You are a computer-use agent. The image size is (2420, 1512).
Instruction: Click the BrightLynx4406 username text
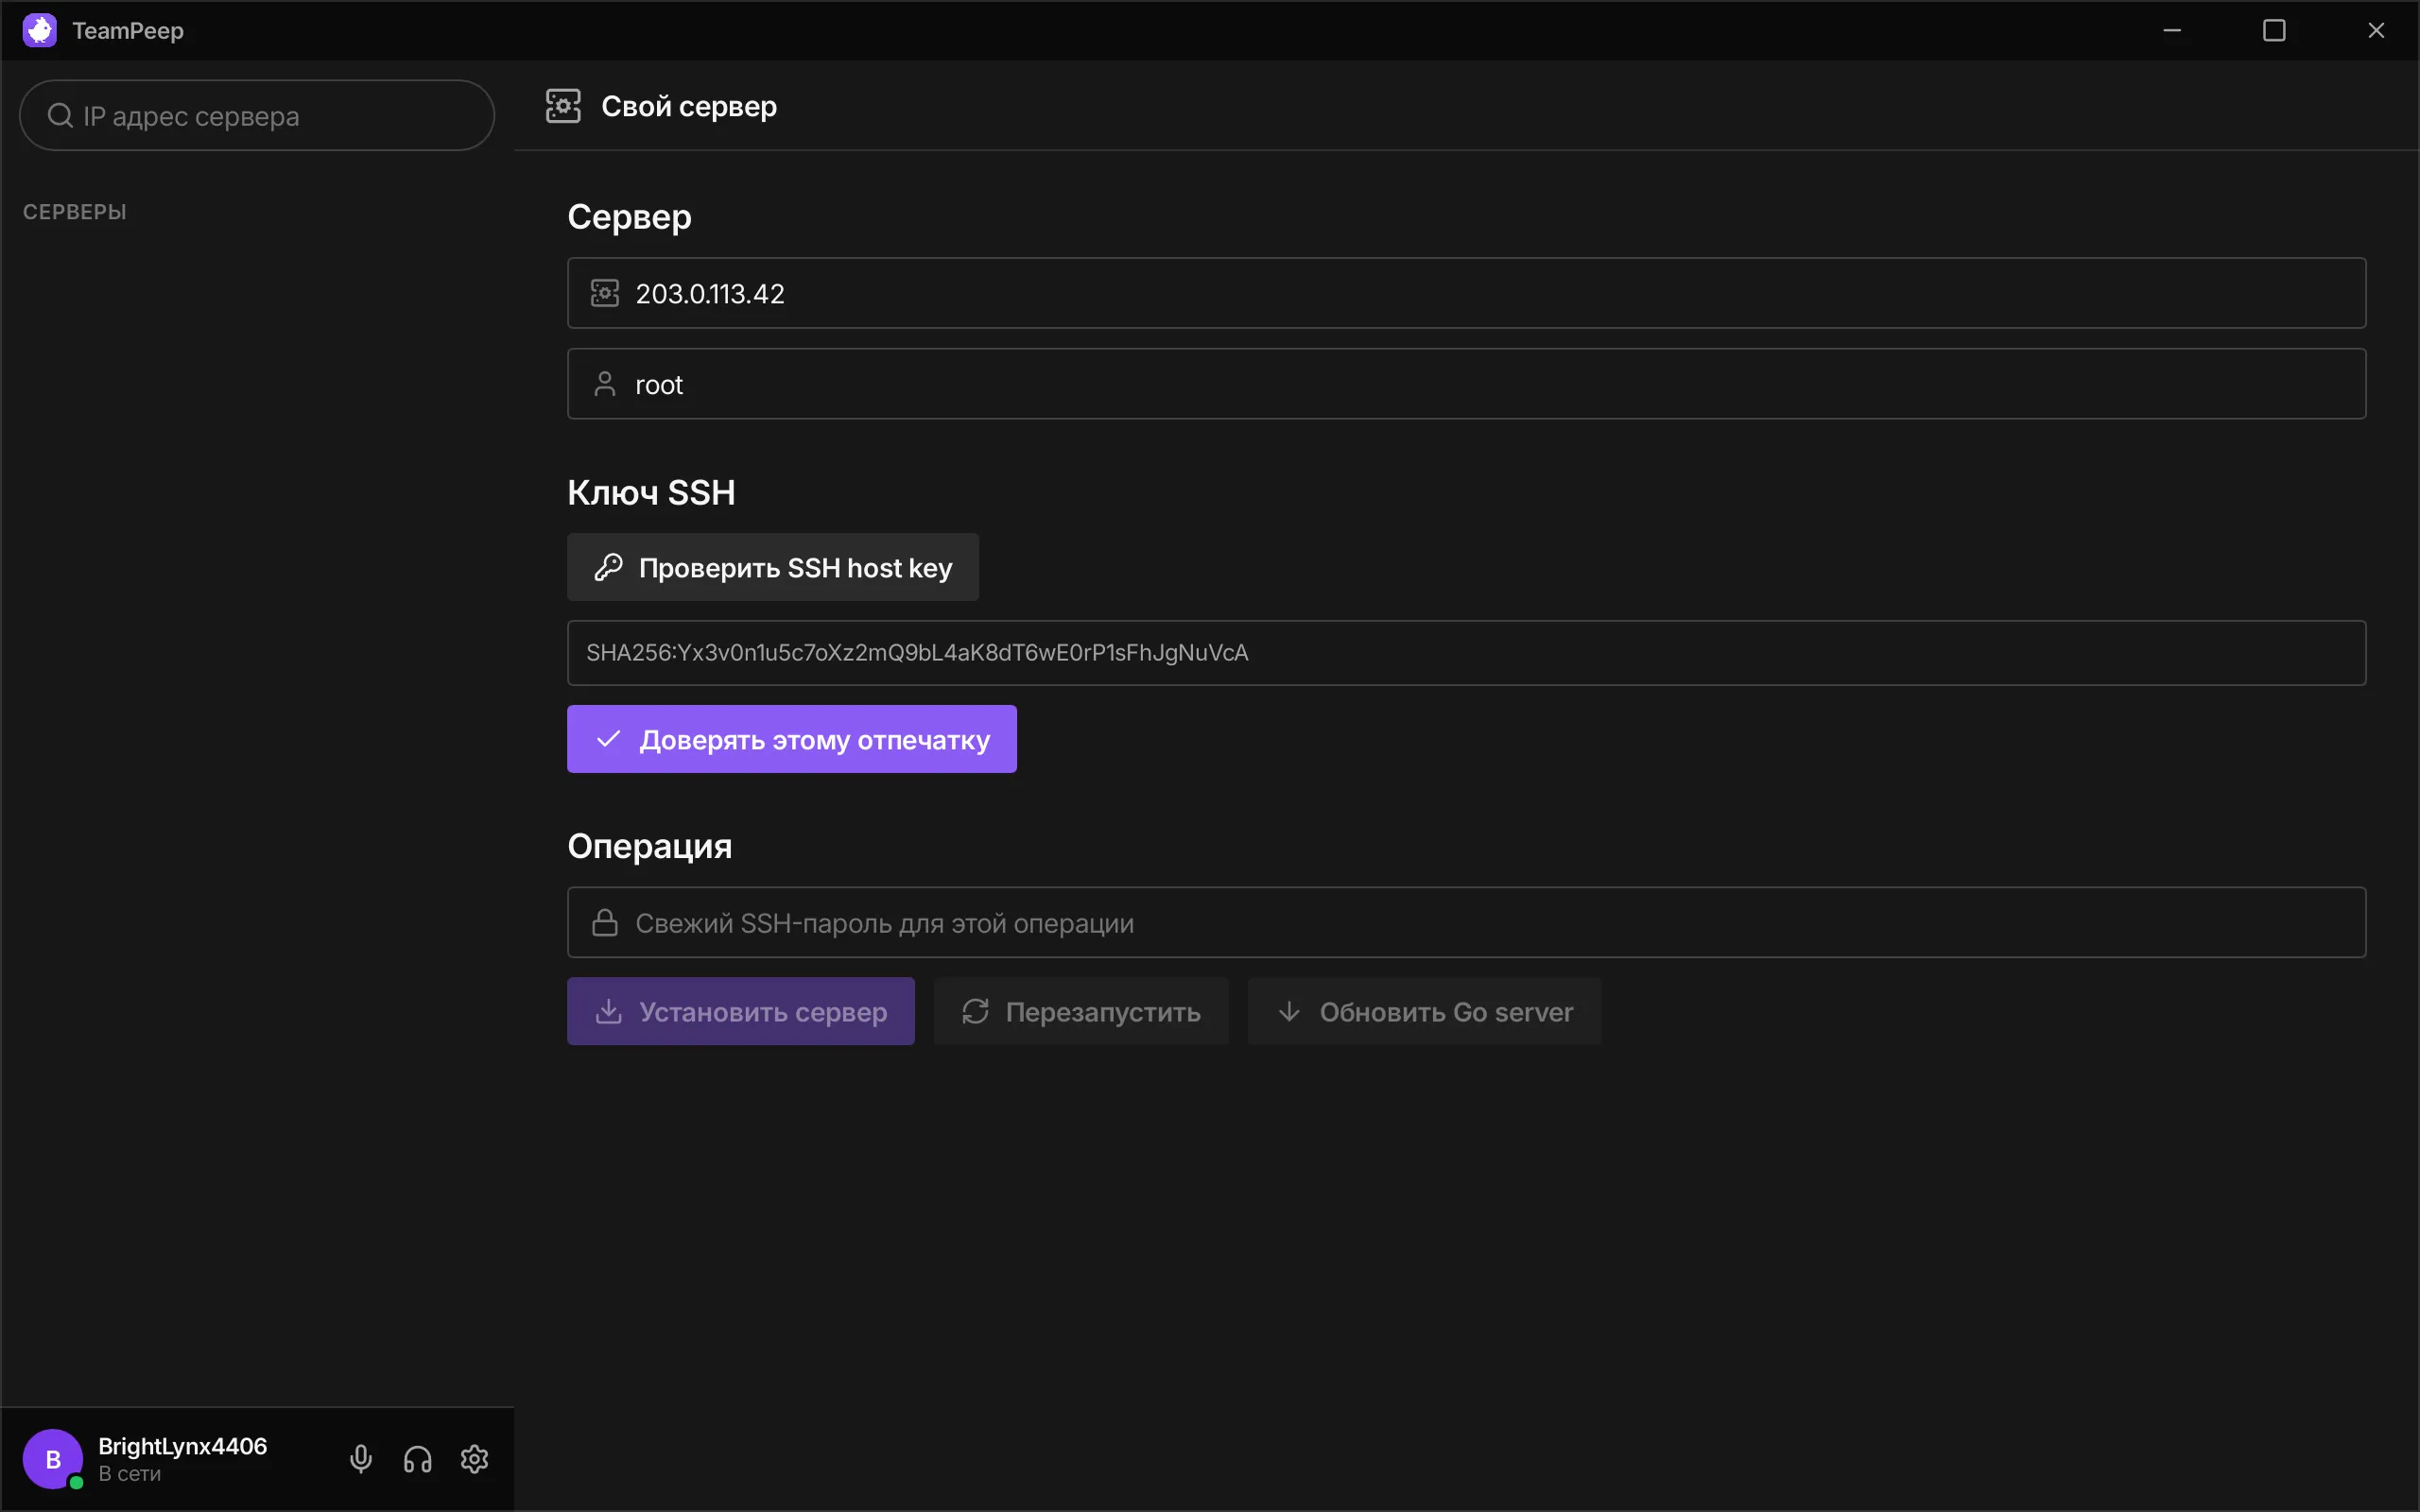click(183, 1446)
